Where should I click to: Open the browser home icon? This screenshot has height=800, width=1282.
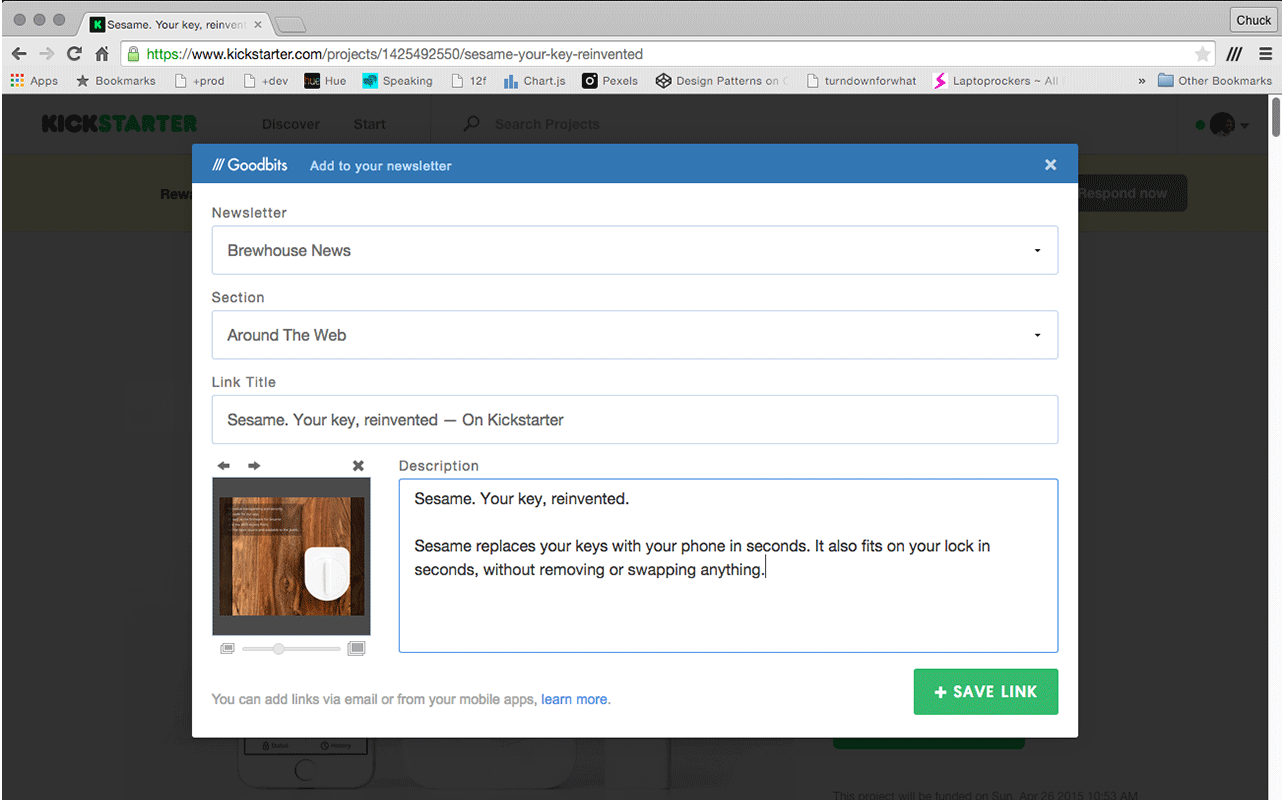[101, 54]
